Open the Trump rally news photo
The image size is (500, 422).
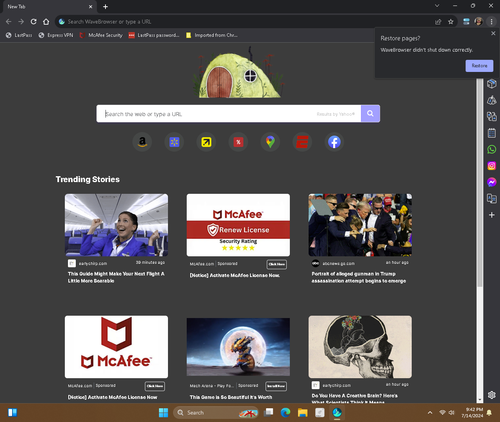click(x=360, y=225)
